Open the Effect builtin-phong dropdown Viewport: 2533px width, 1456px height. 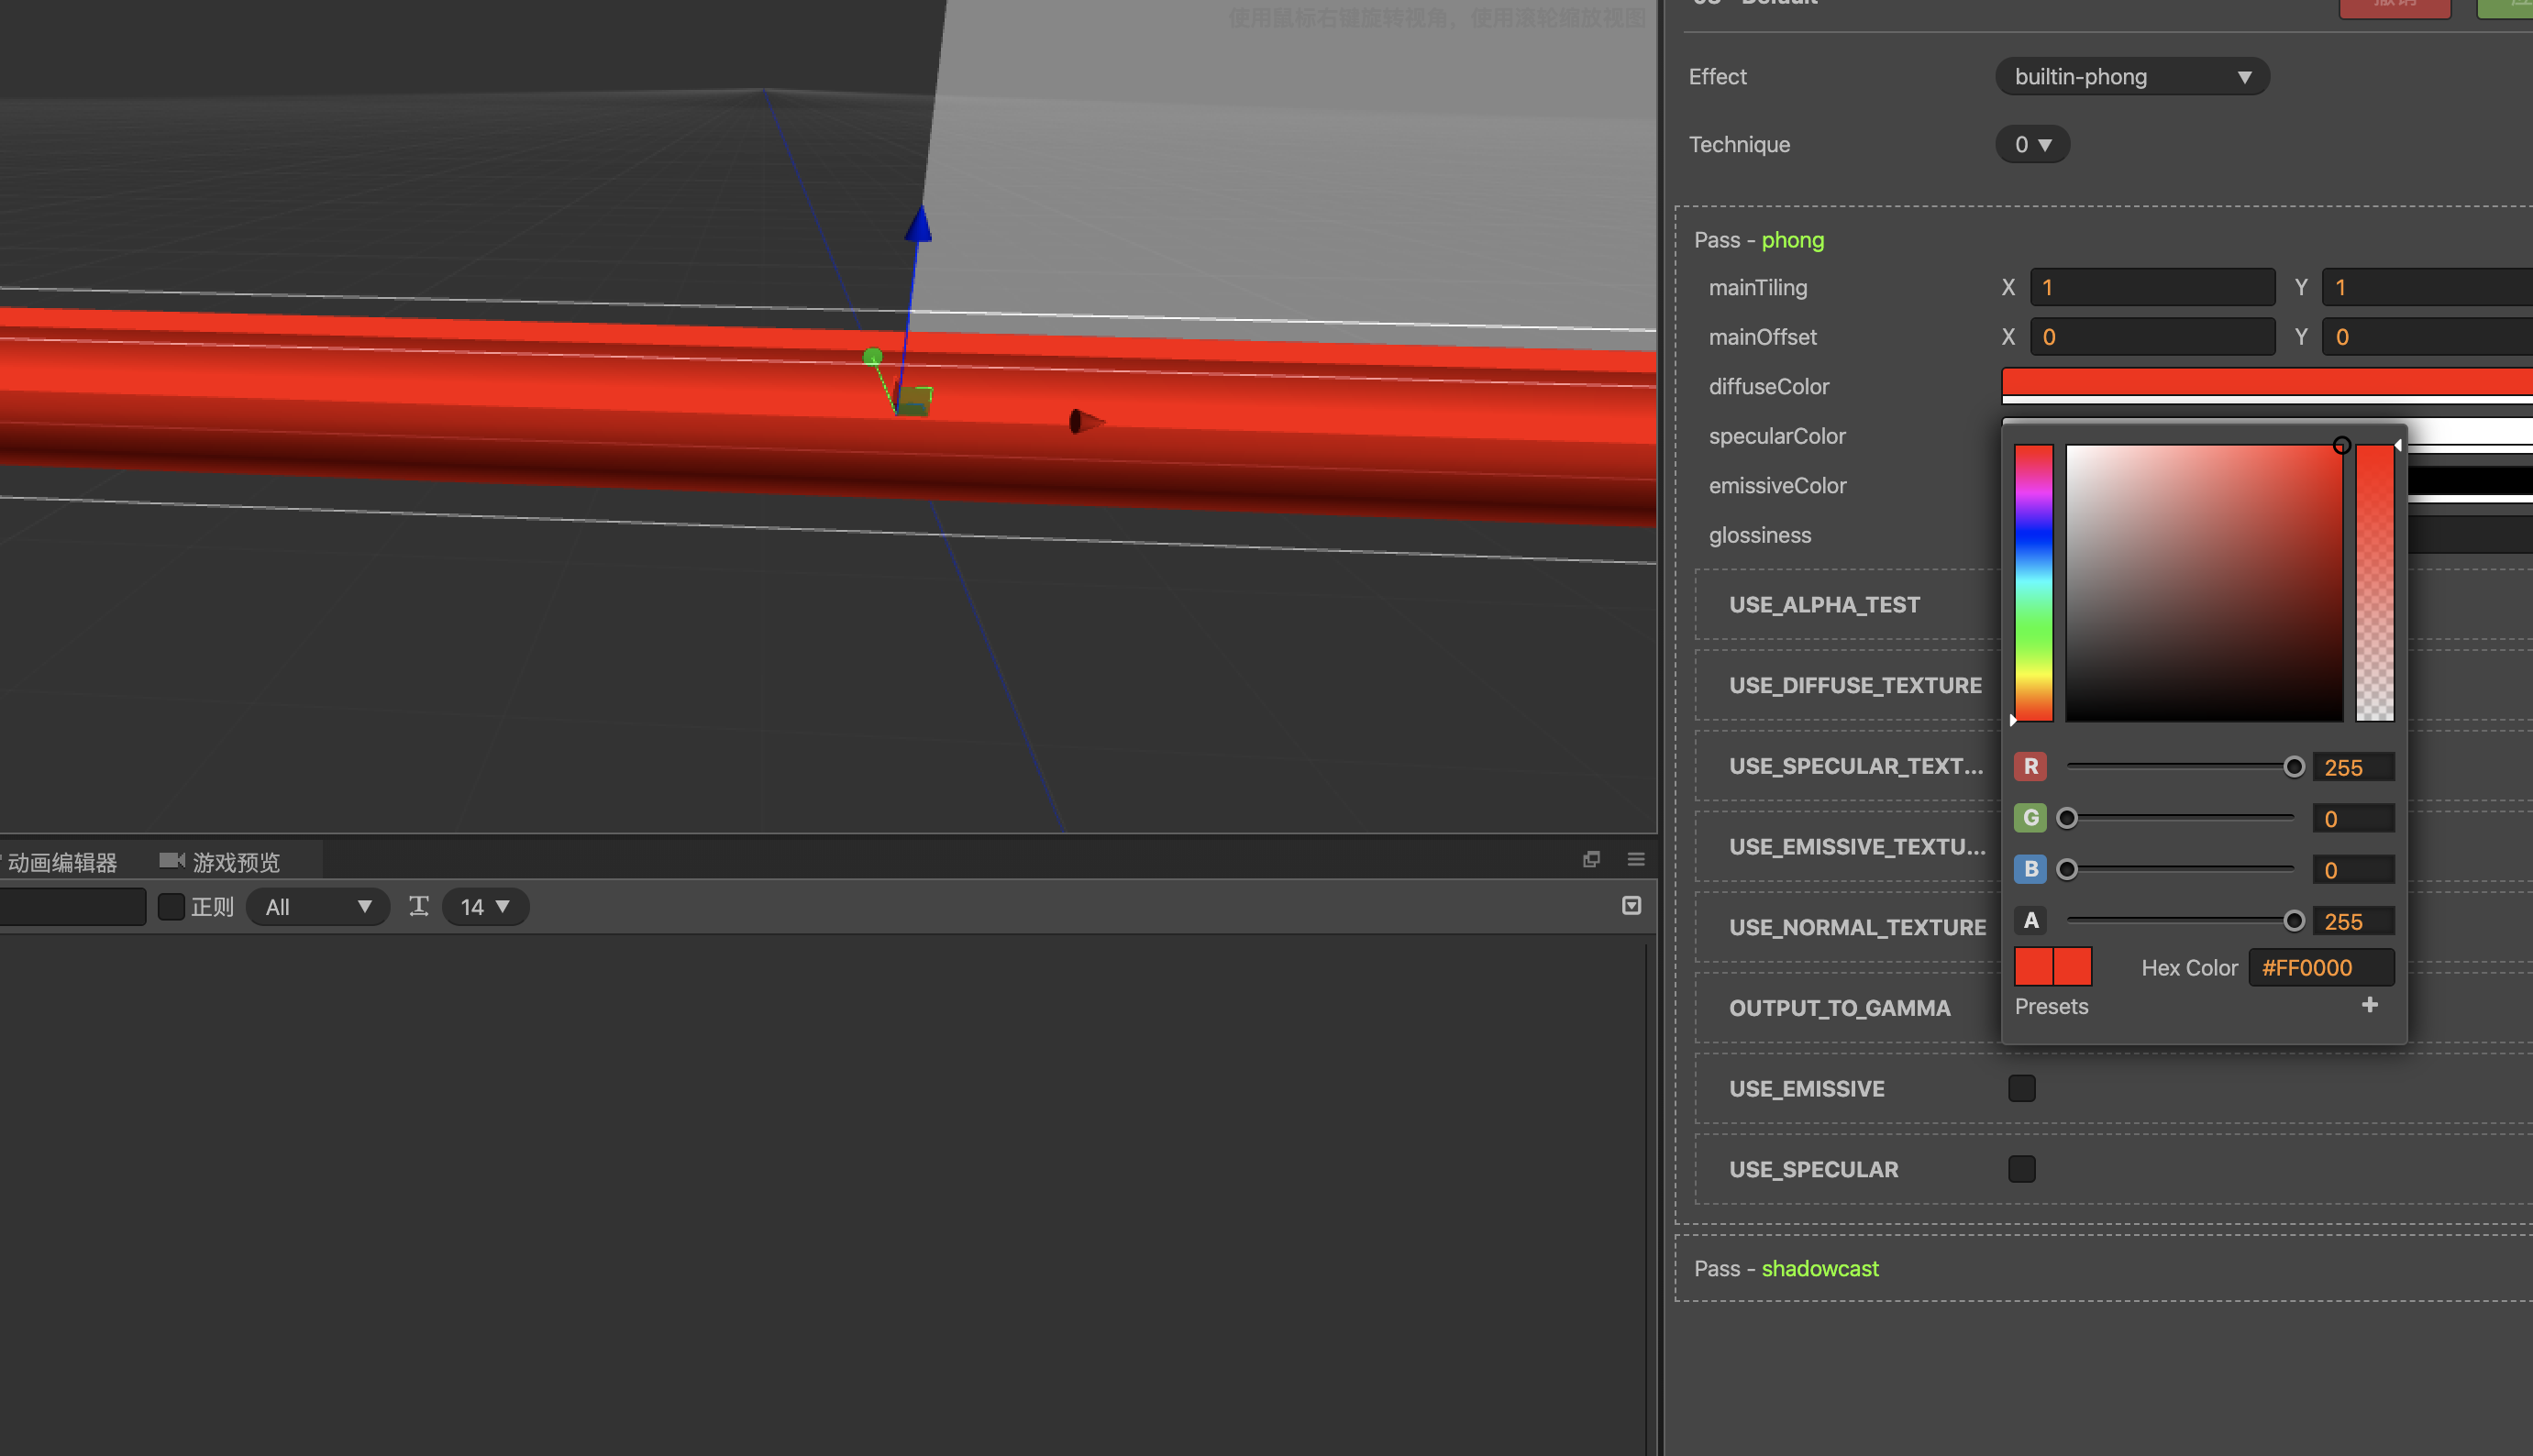2131,77
